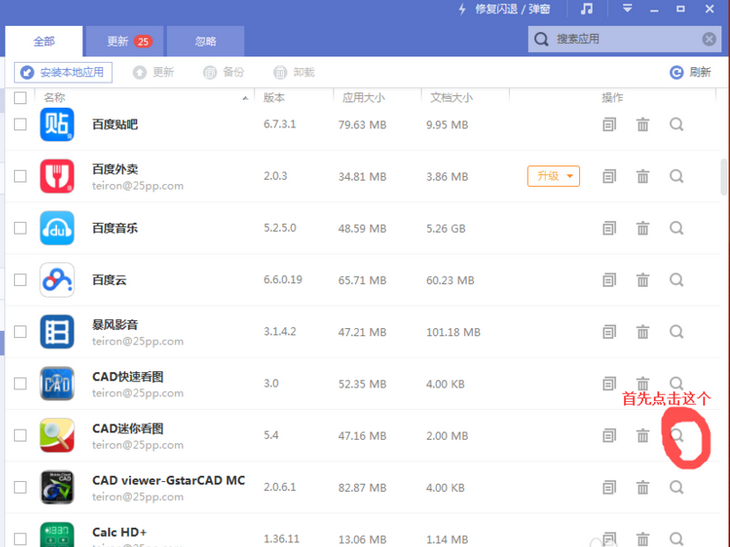730x547 pixels.
Task: Click the 百度外卖 app icon
Action: (x=57, y=176)
